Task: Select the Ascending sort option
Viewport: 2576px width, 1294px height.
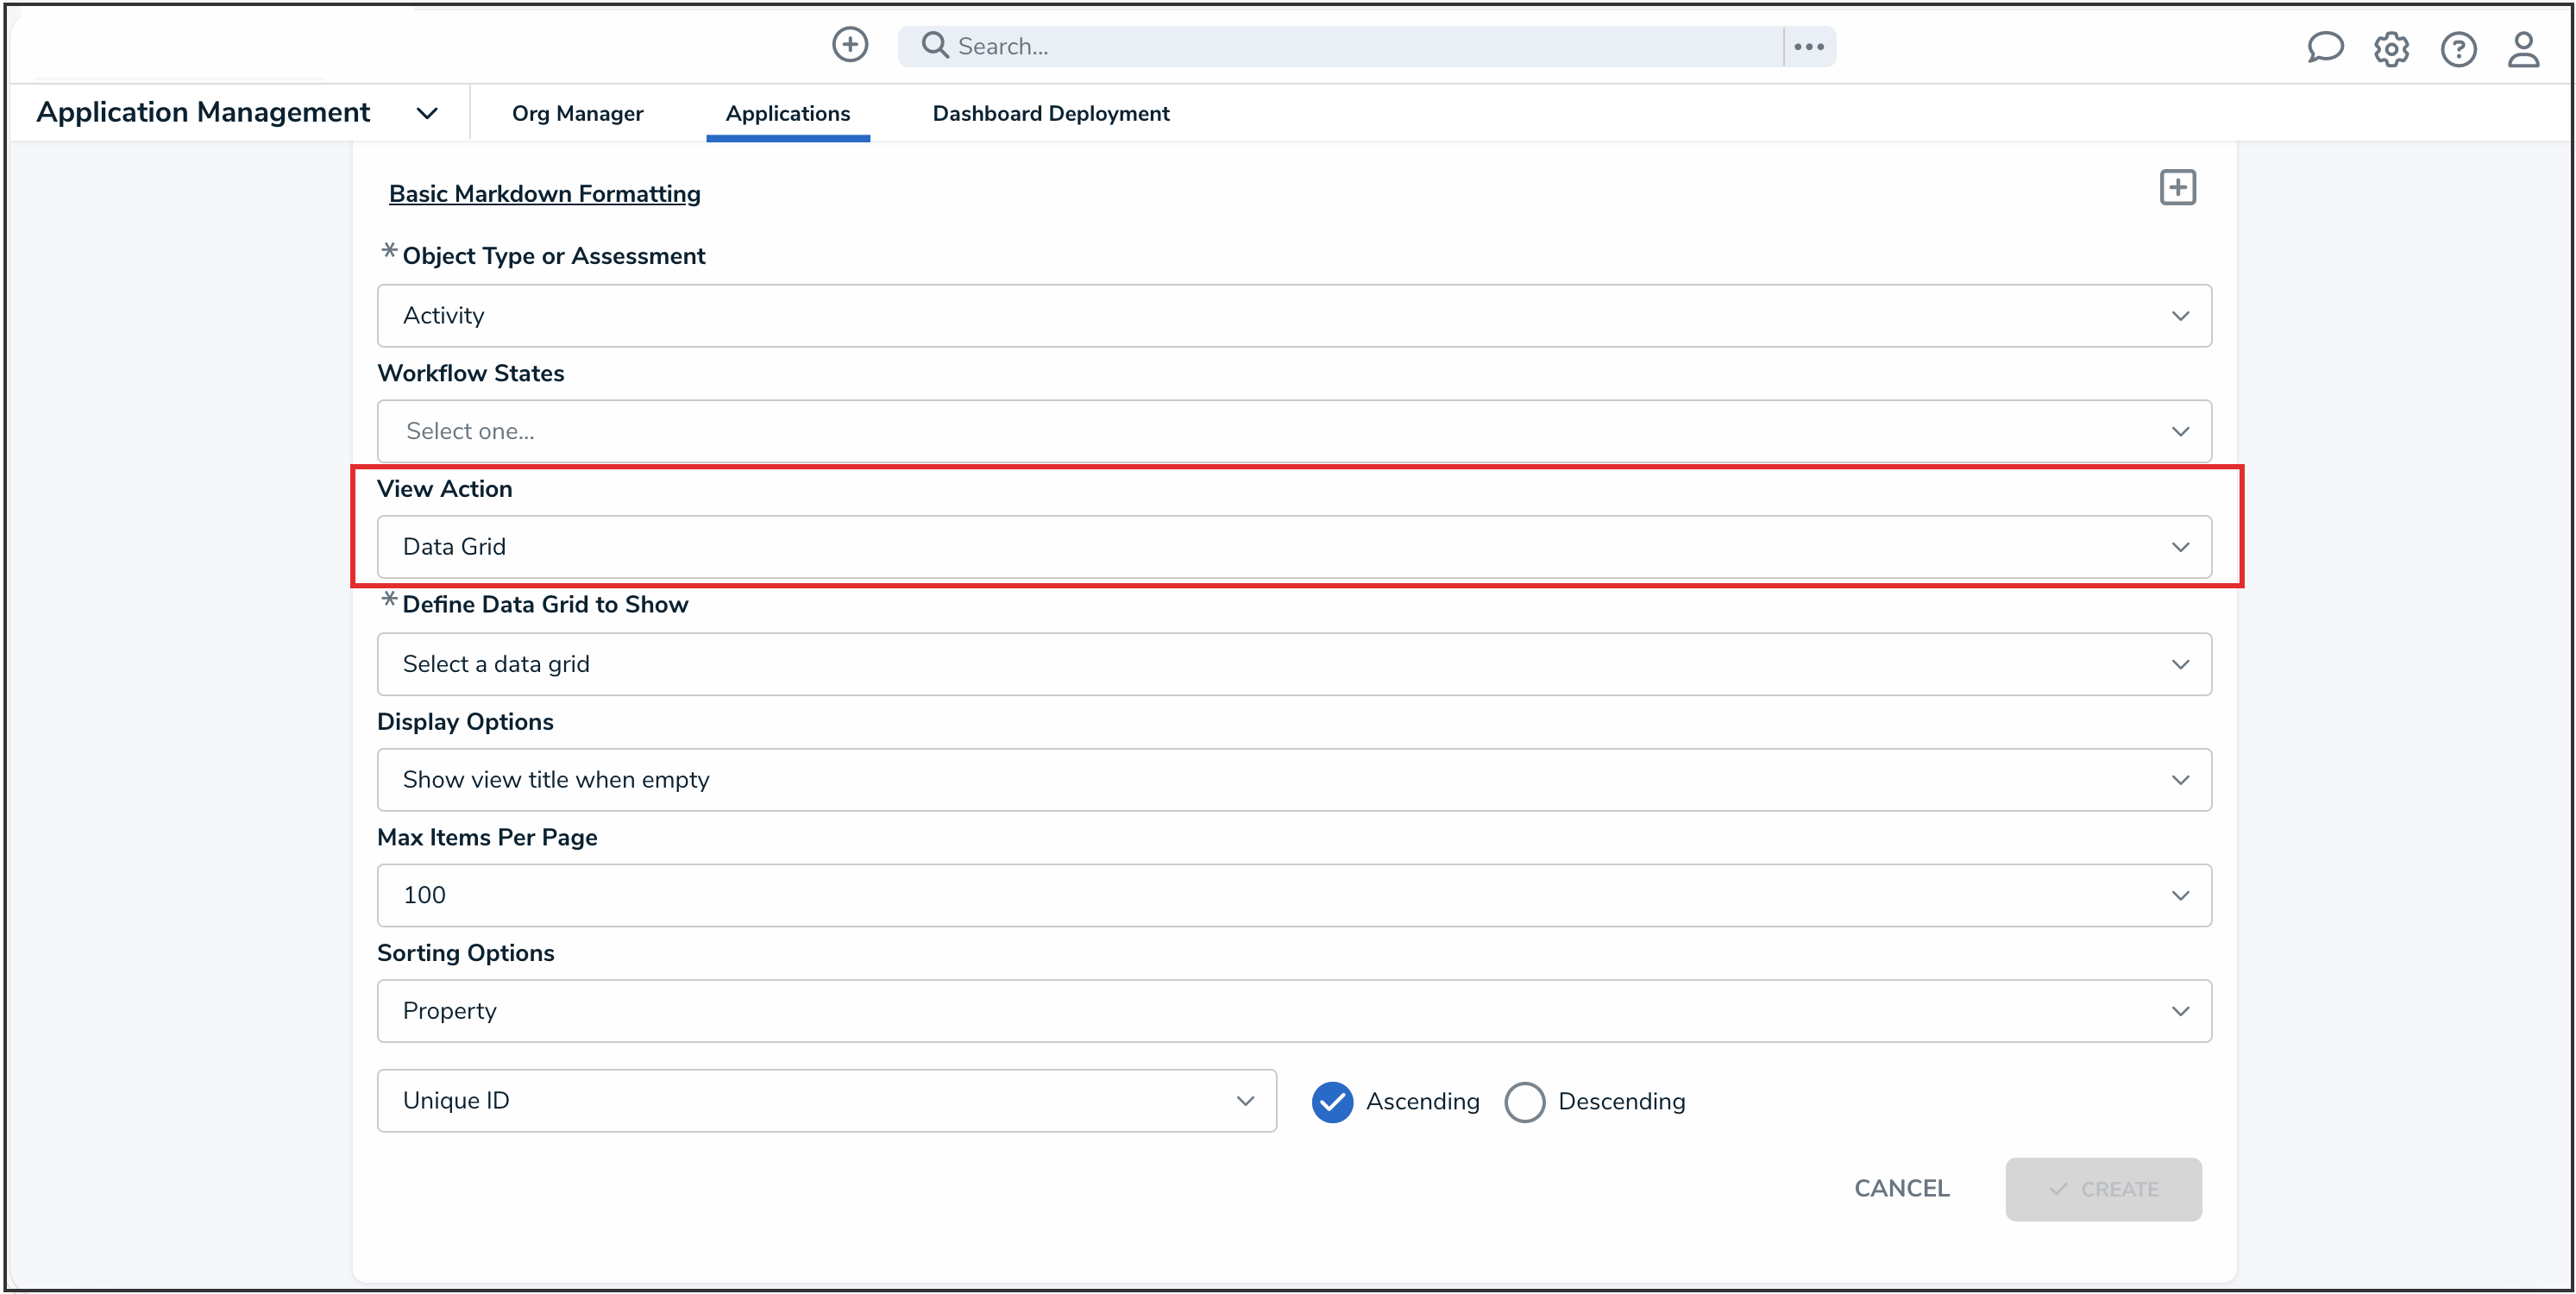Action: click(x=1331, y=1101)
